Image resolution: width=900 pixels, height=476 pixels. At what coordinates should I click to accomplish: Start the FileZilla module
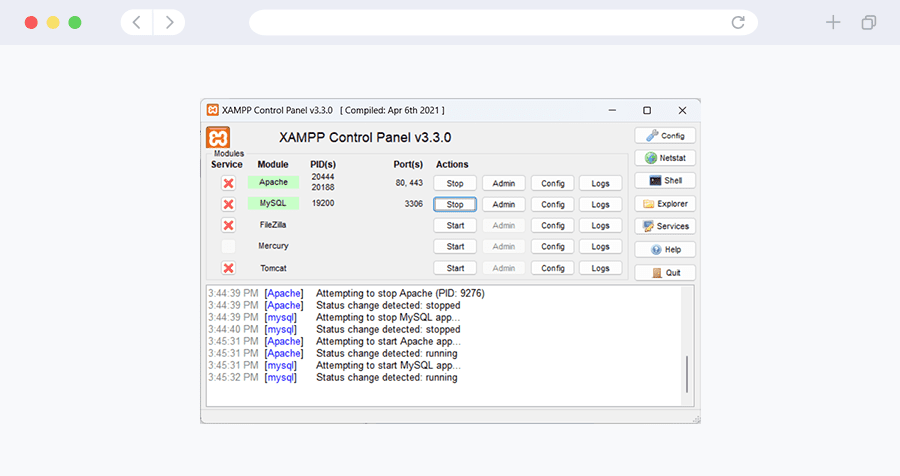455,226
